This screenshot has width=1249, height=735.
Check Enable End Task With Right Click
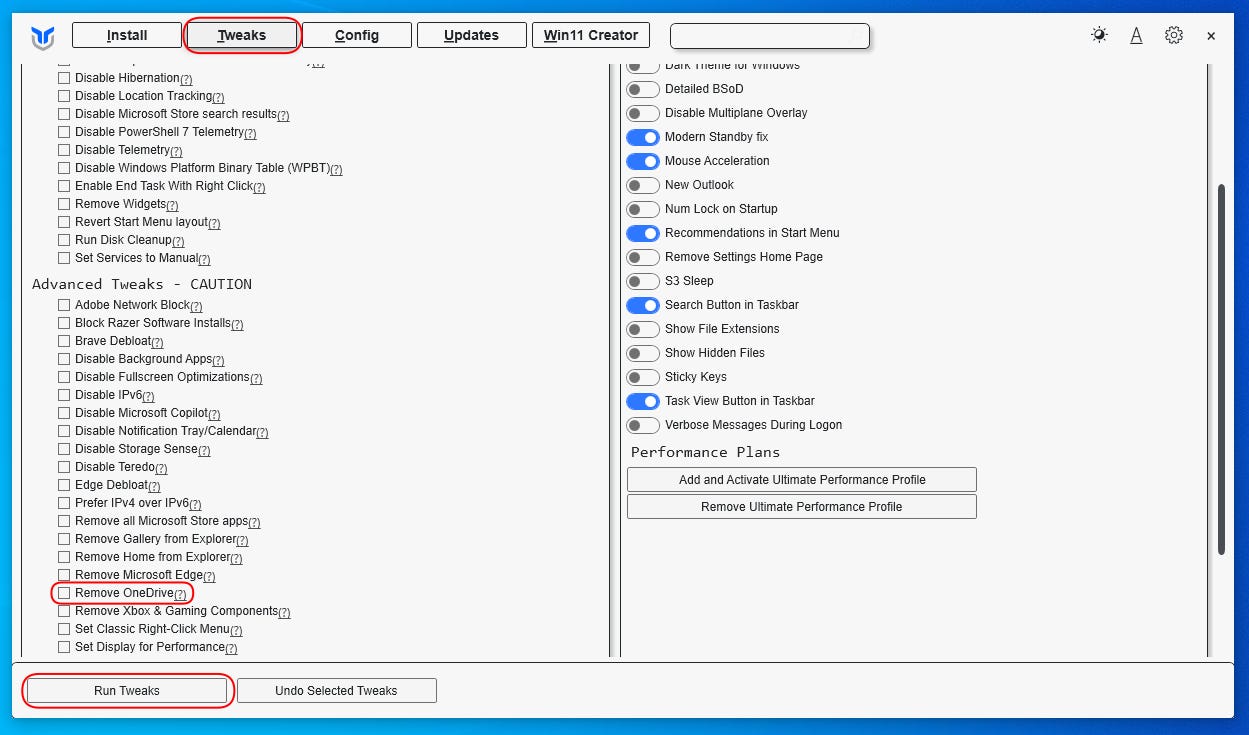coord(64,186)
